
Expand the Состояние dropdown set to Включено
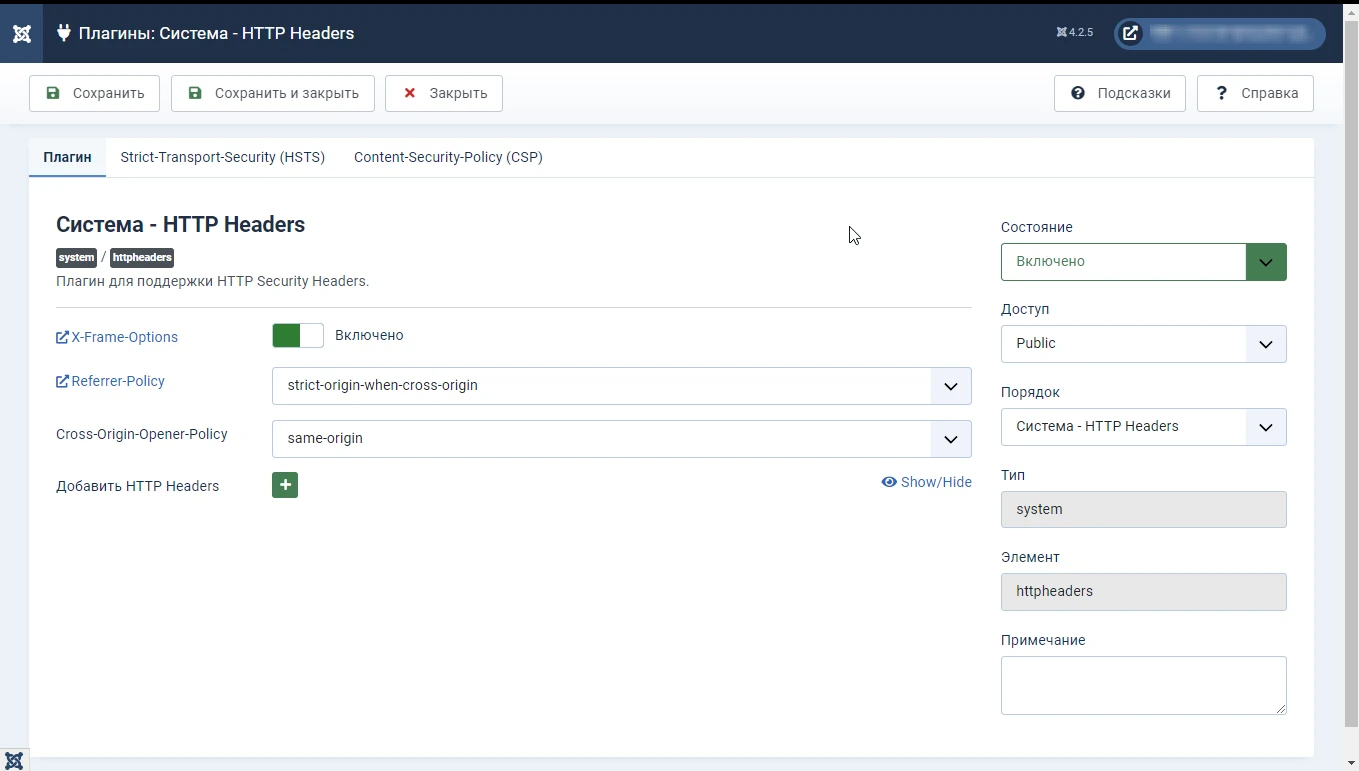[x=1143, y=262]
